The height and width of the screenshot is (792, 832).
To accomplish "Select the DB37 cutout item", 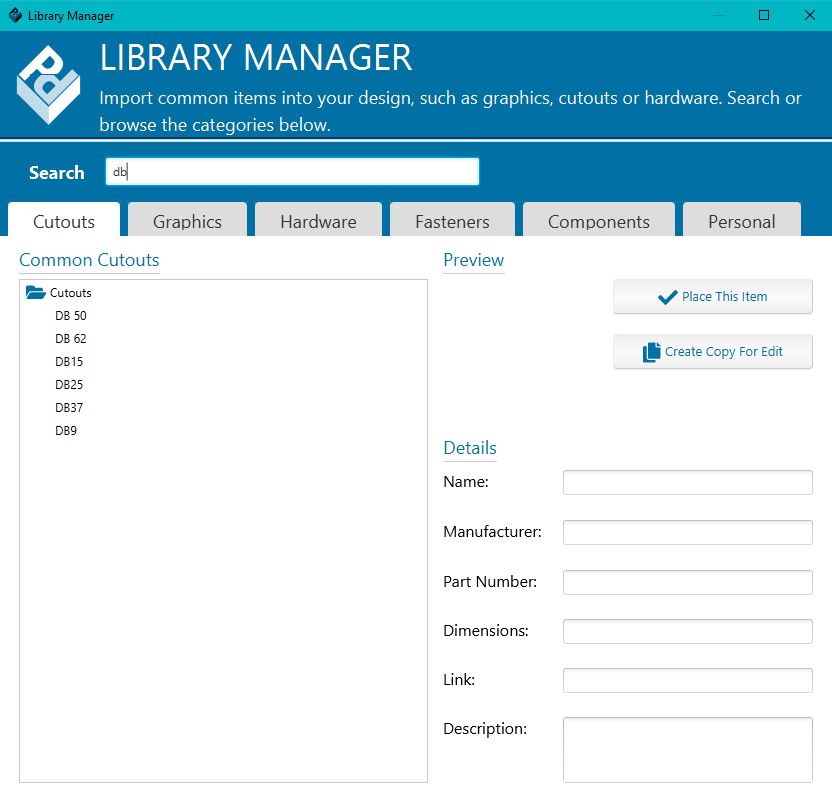I will tap(68, 407).
